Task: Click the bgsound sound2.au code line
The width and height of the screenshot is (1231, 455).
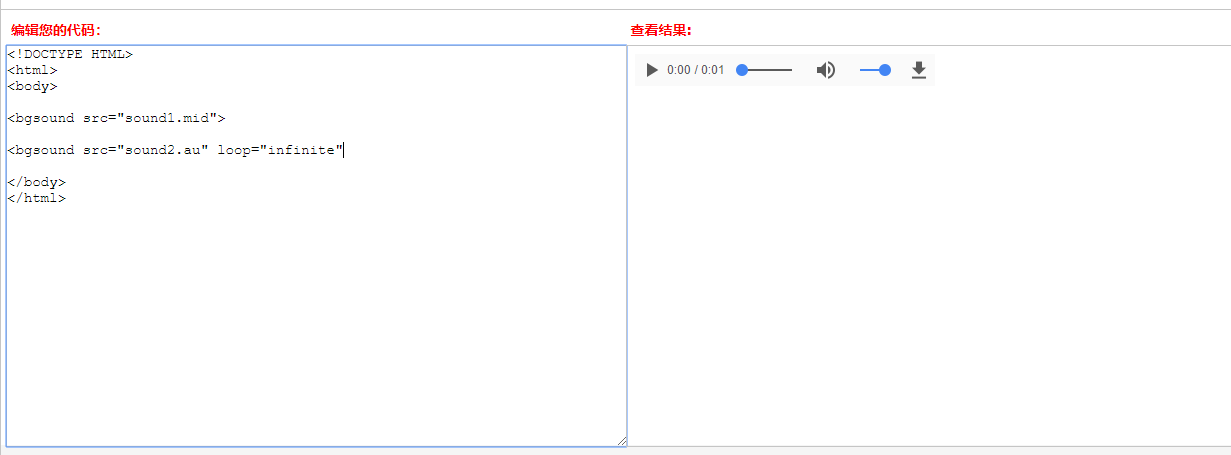Action: pos(108,150)
